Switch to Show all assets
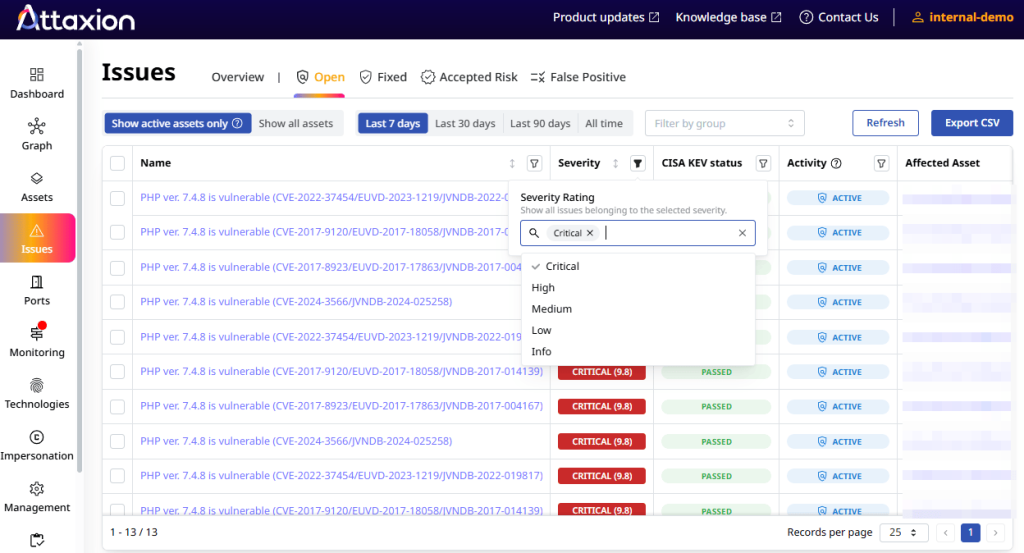This screenshot has height=553, width=1024. 296,123
